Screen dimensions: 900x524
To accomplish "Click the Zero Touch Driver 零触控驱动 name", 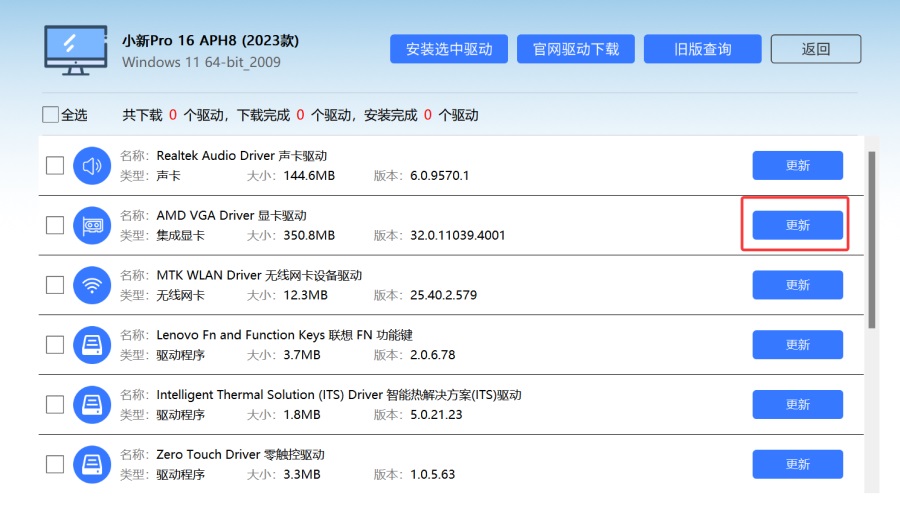I will click(240, 455).
